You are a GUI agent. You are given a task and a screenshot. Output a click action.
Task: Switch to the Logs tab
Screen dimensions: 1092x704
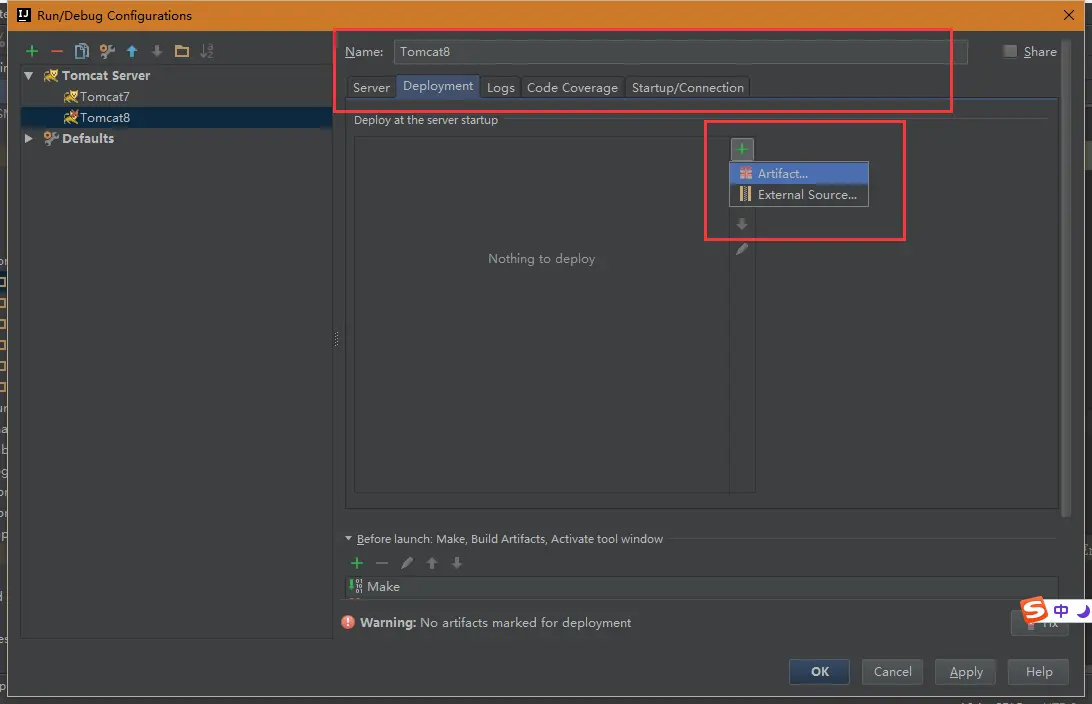click(x=501, y=87)
